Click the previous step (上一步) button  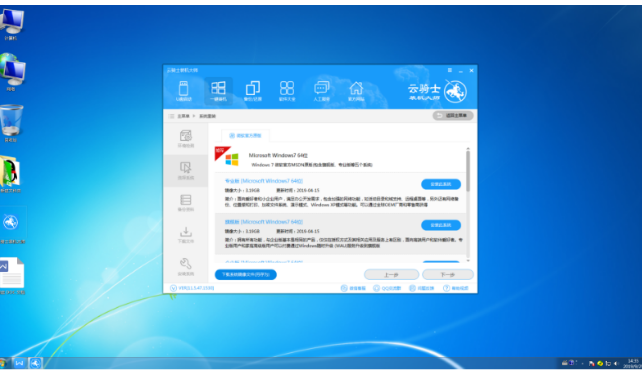(391, 274)
